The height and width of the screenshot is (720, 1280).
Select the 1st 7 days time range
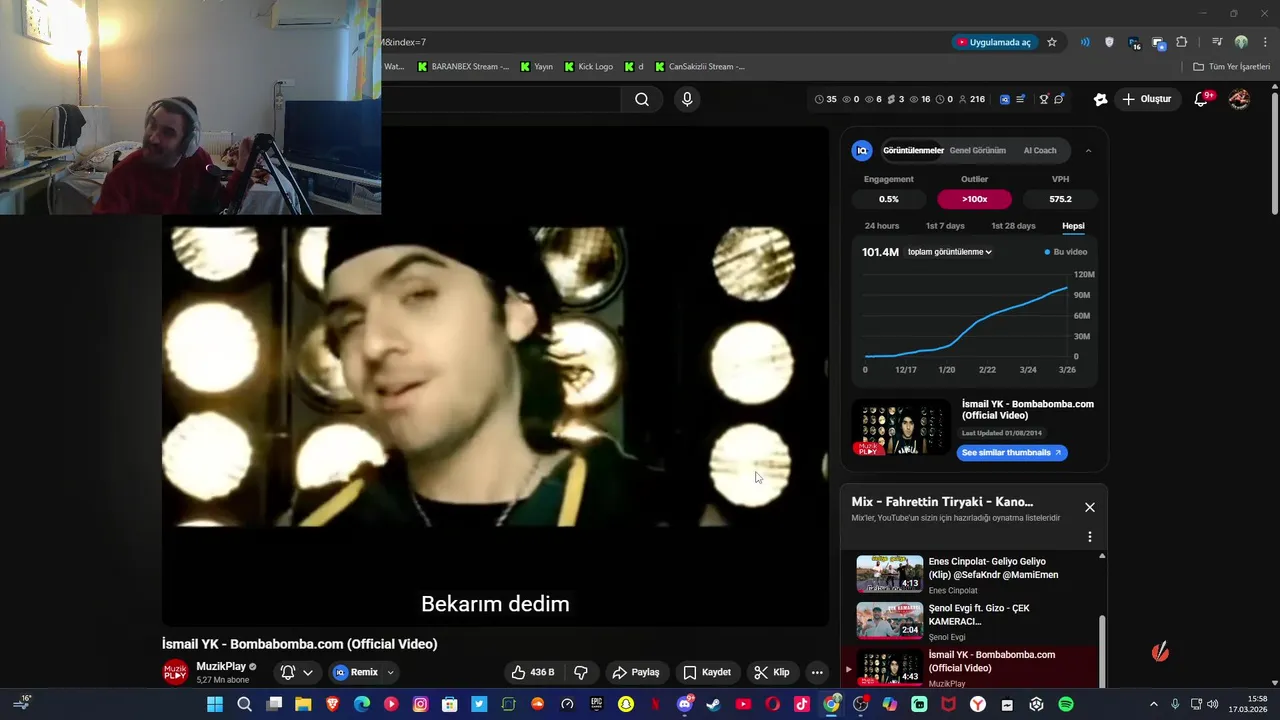click(x=945, y=226)
